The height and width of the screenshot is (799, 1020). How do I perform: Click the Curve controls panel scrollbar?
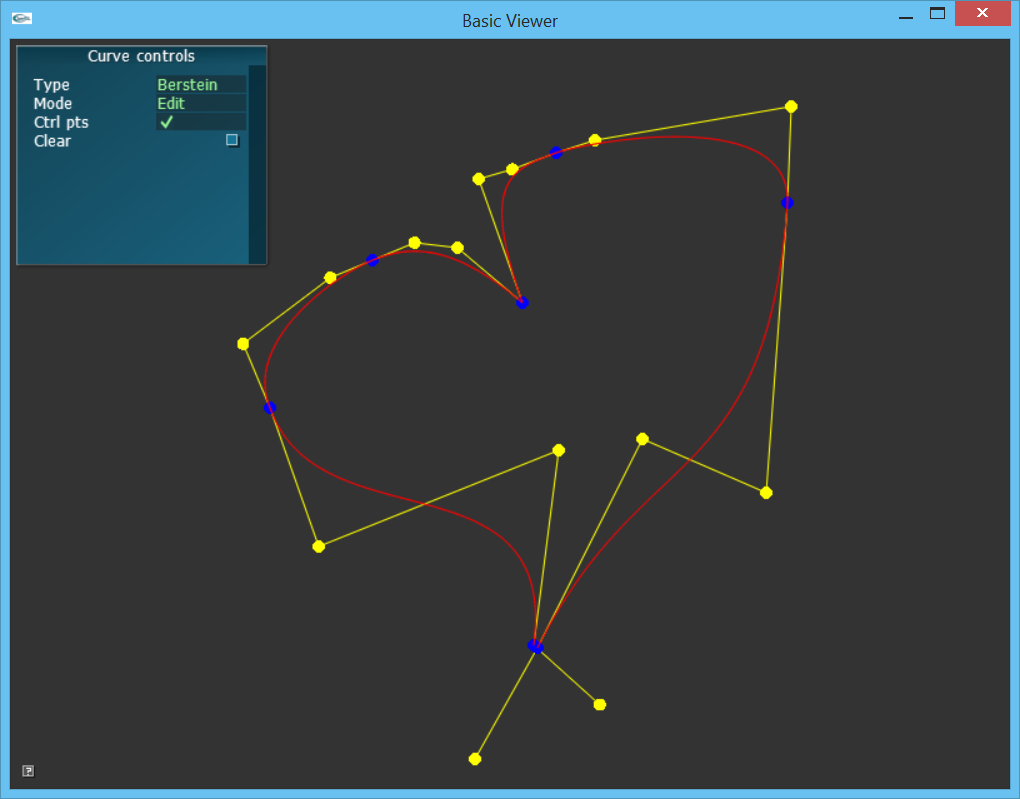pos(257,163)
